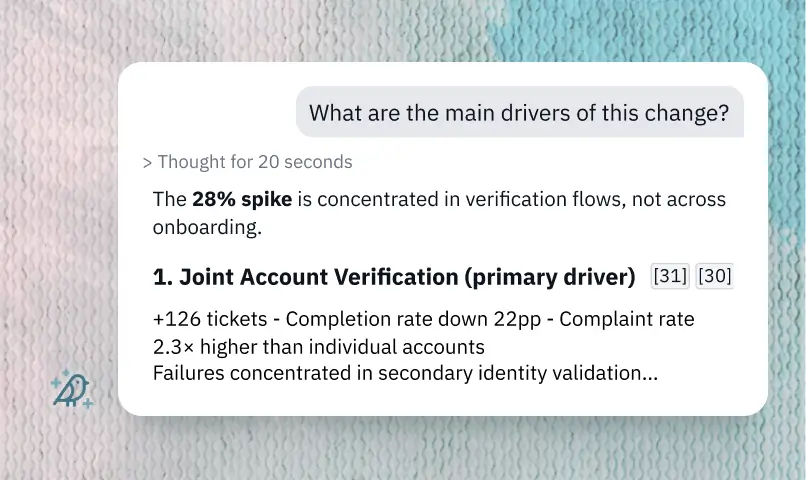
Task: Click the 'Complaint rate' text
Action: pos(627,319)
